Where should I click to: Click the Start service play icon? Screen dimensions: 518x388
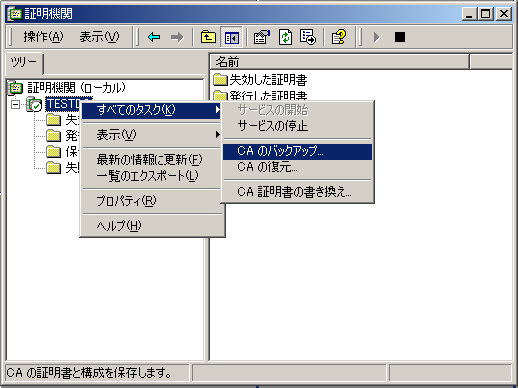coord(376,37)
